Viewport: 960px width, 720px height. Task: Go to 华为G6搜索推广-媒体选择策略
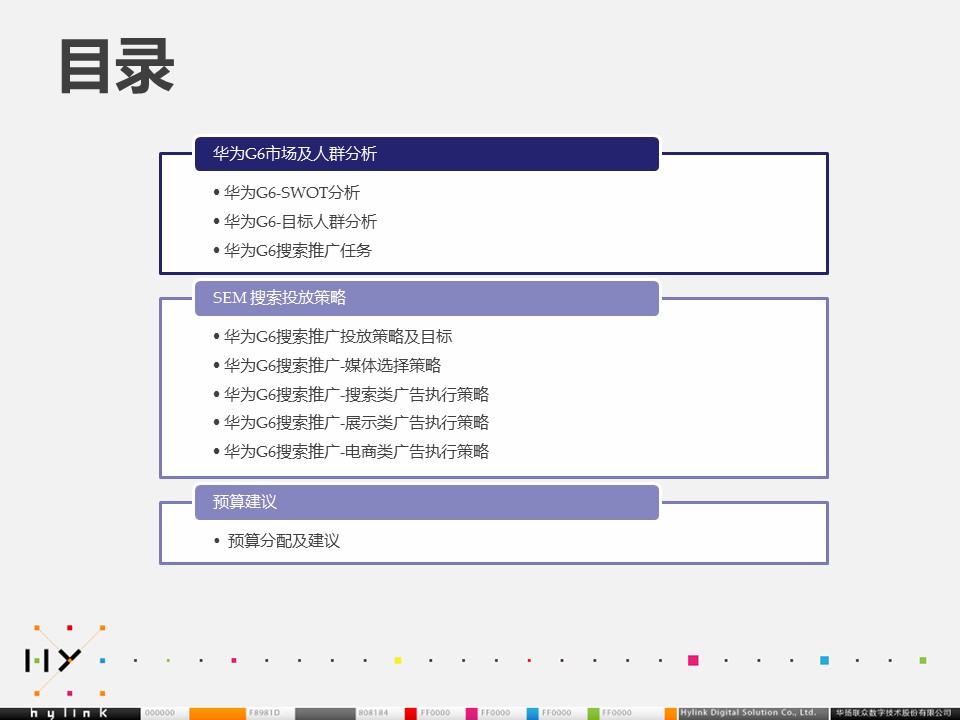tap(332, 366)
